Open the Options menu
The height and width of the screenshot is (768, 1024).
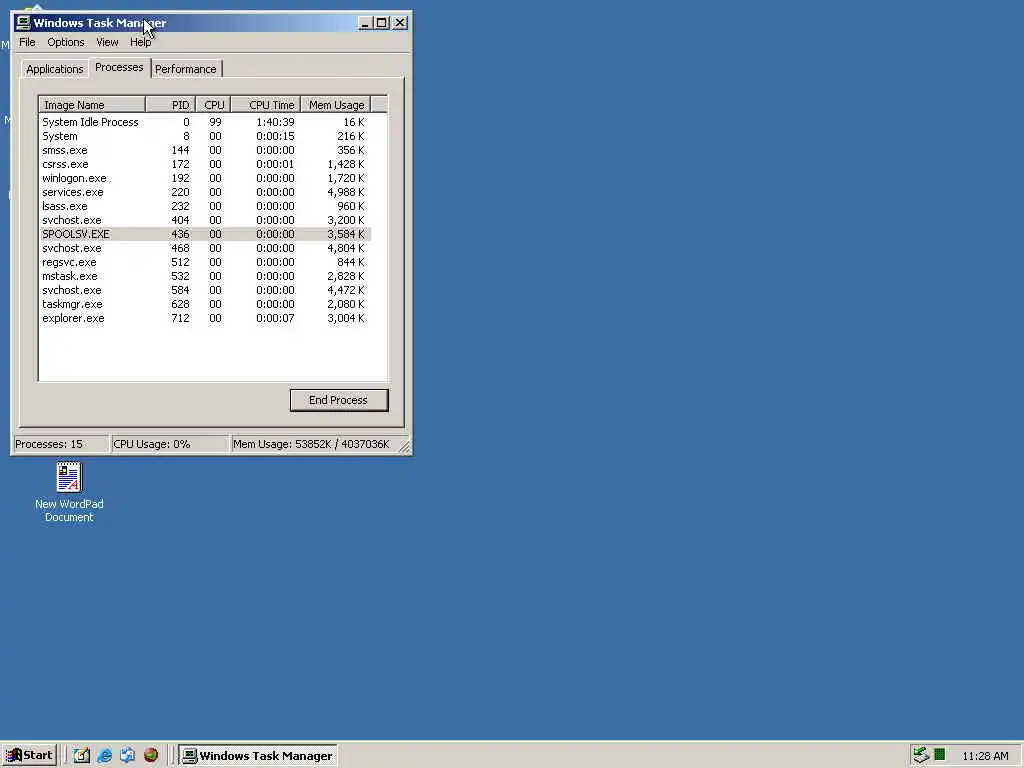click(x=65, y=42)
